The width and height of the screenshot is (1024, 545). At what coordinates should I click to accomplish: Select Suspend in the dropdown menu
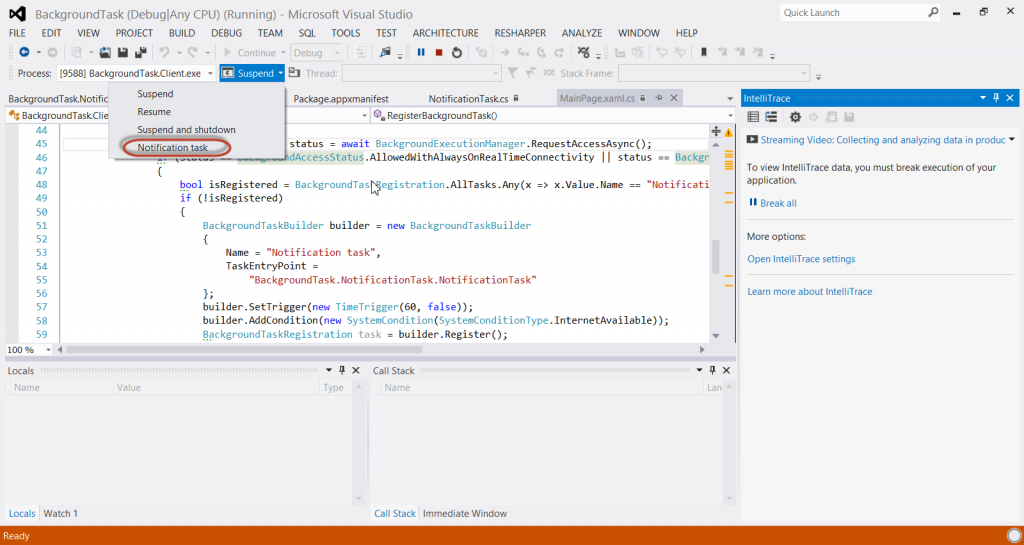[x=155, y=94]
